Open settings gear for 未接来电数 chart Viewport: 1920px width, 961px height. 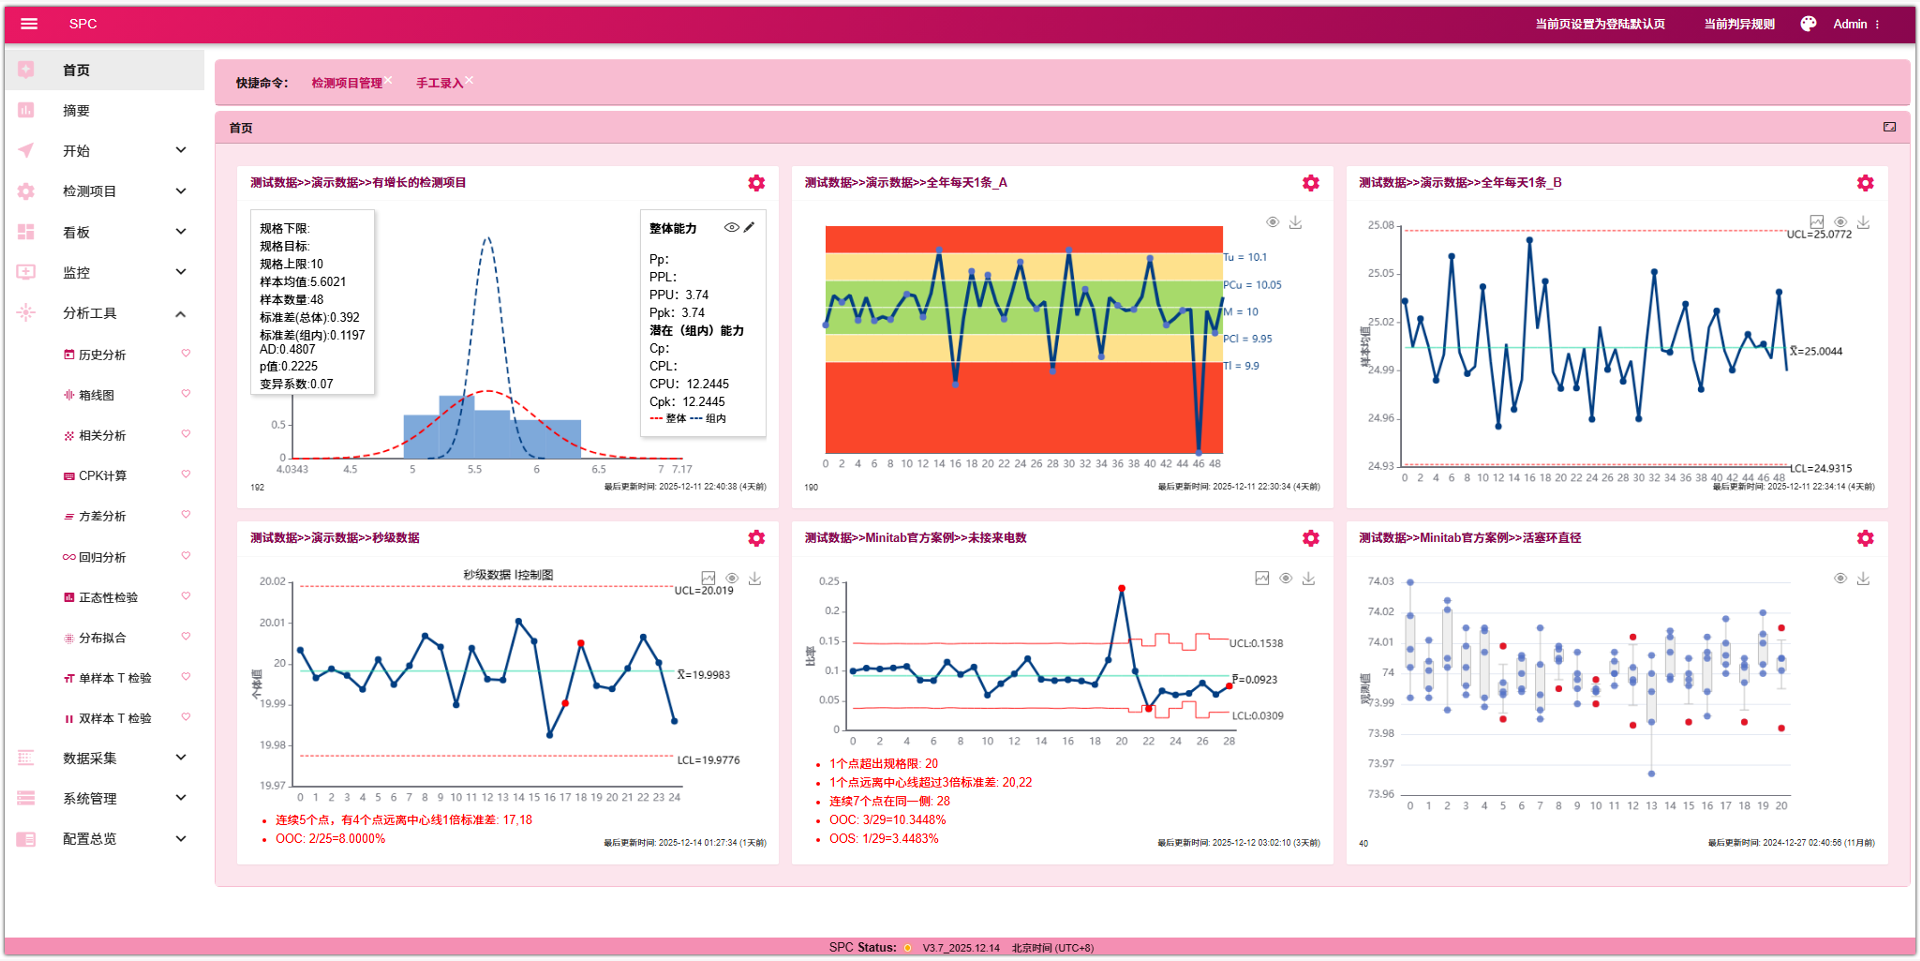pyautogui.click(x=1310, y=538)
